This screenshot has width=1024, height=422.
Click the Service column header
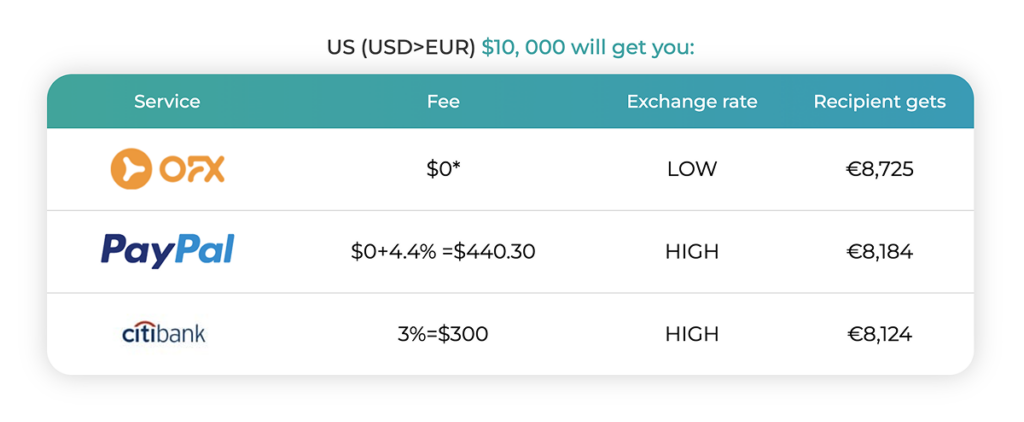pos(167,102)
